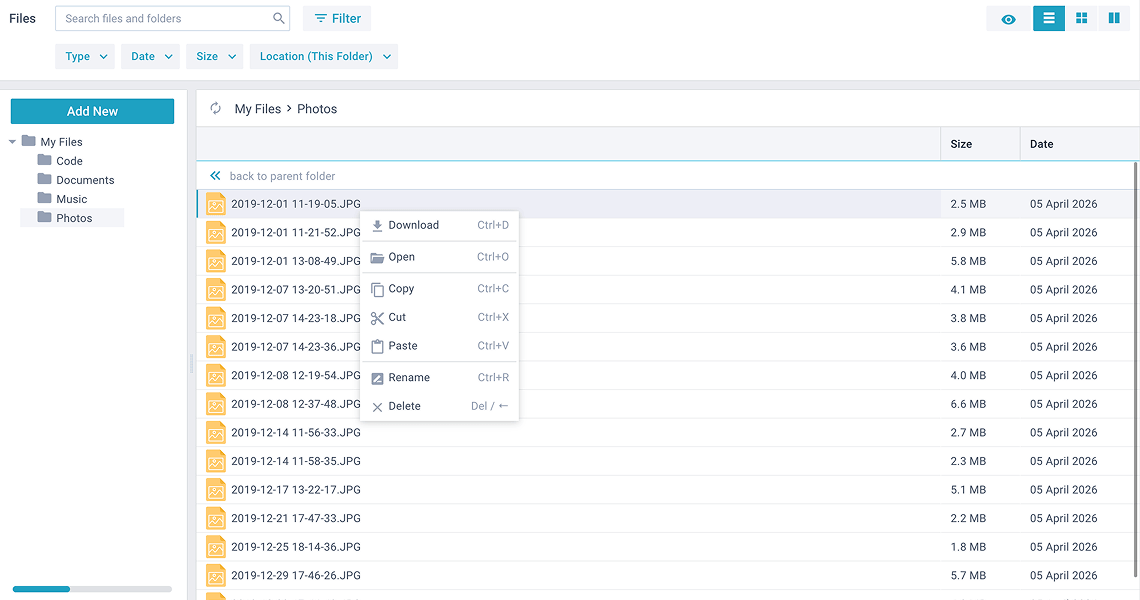Click the image icon of 2019-12-14 11-56-33.JPG
The height and width of the screenshot is (600, 1140).
(x=216, y=433)
